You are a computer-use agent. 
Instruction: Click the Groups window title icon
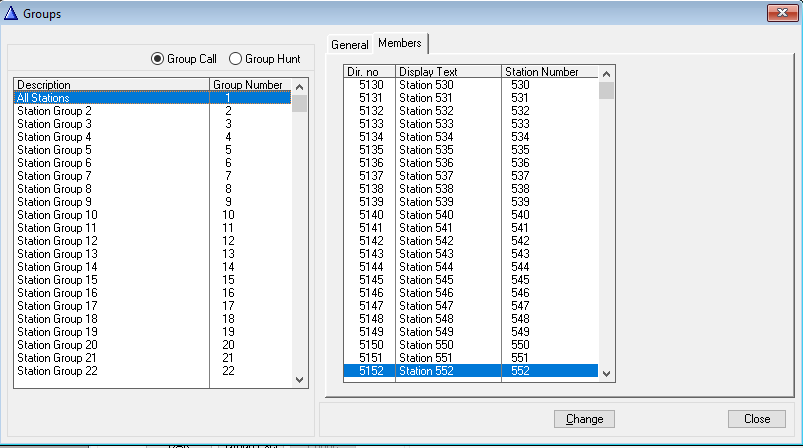11,14
